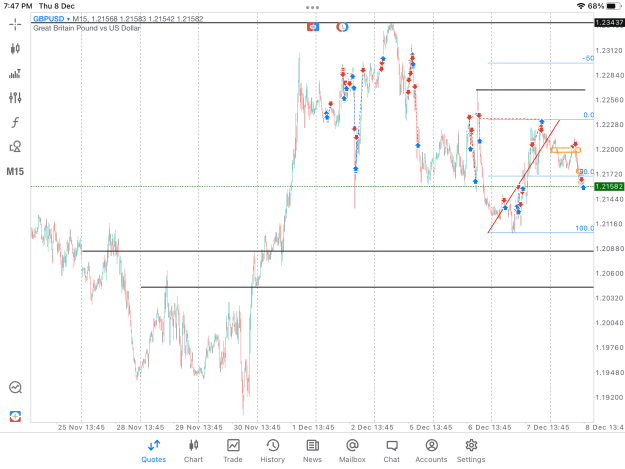Tap the 1.19200 price axis label
625x469 pixels.
tap(609, 397)
